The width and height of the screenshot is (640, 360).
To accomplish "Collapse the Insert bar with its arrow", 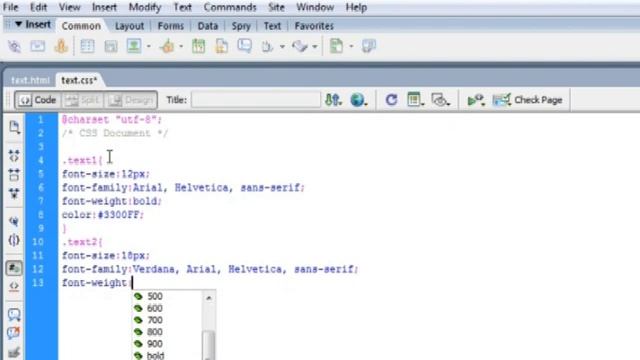I will click(18, 24).
